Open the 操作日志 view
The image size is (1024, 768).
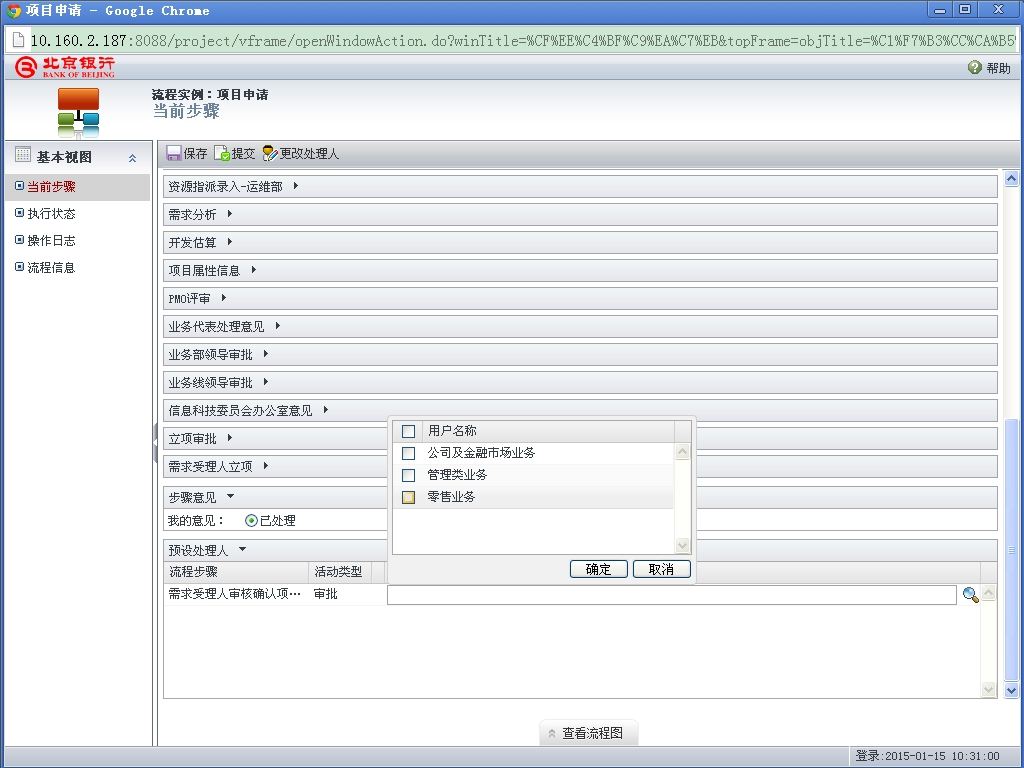coord(52,240)
